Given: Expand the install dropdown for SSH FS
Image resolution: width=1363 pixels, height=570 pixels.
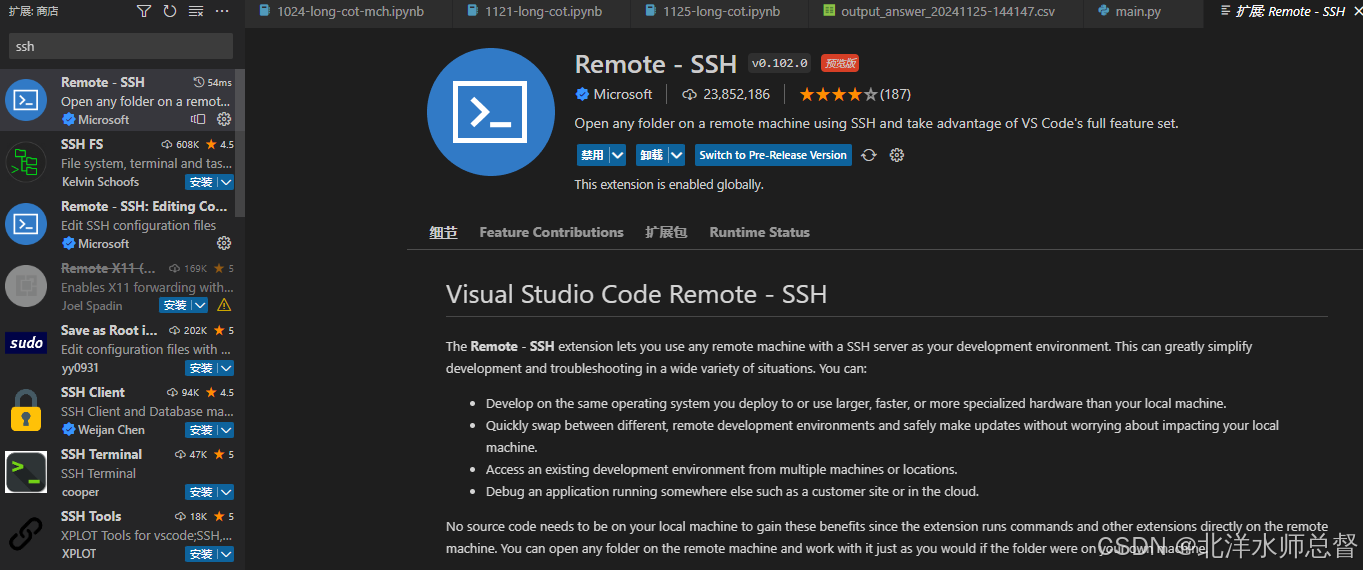Looking at the screenshot, I should tap(226, 182).
